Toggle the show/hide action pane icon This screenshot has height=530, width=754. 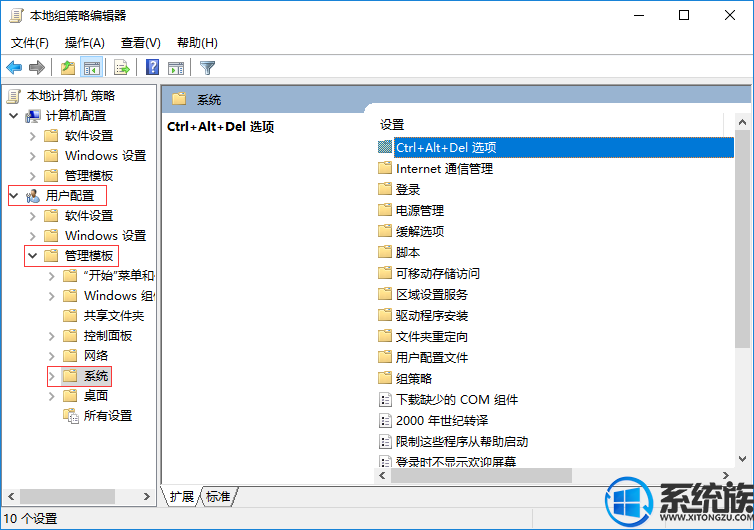[x=176, y=68]
